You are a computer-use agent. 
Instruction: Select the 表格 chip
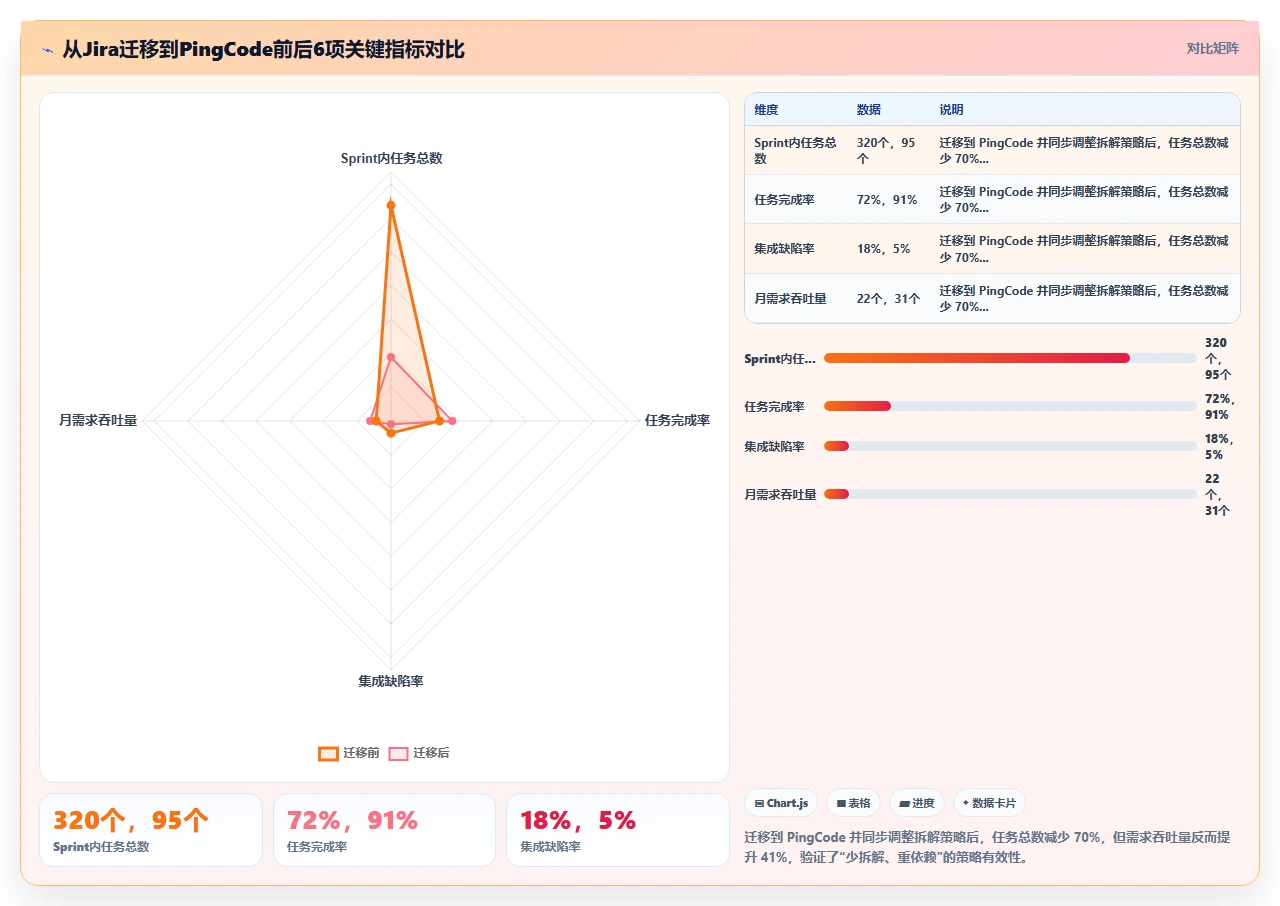pos(853,803)
